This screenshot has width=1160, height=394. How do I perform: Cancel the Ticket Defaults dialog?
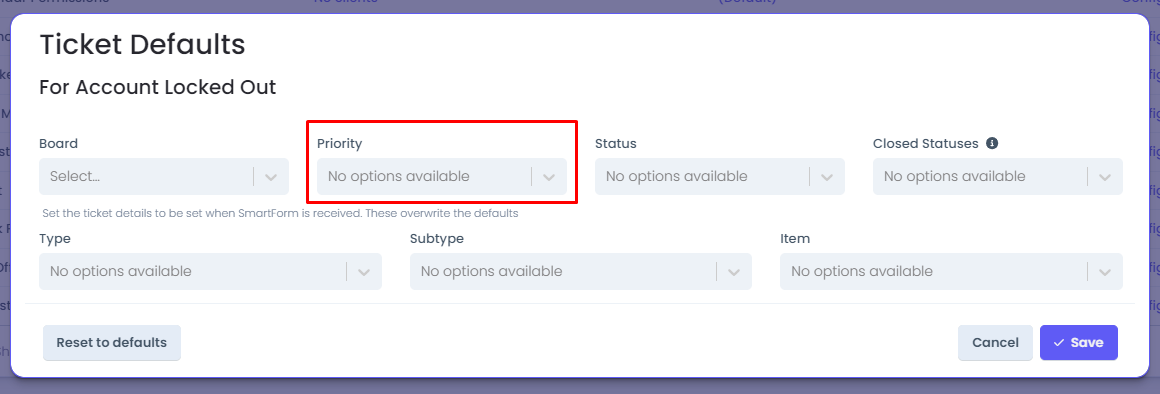point(995,342)
